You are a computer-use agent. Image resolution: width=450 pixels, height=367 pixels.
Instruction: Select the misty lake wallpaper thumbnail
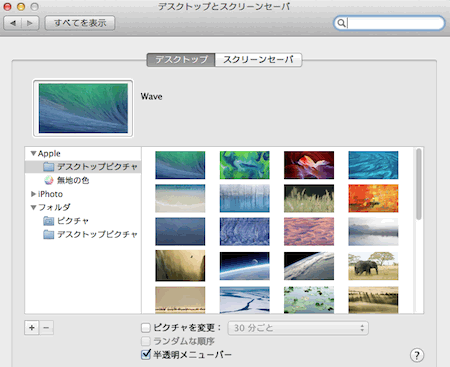pos(373,232)
